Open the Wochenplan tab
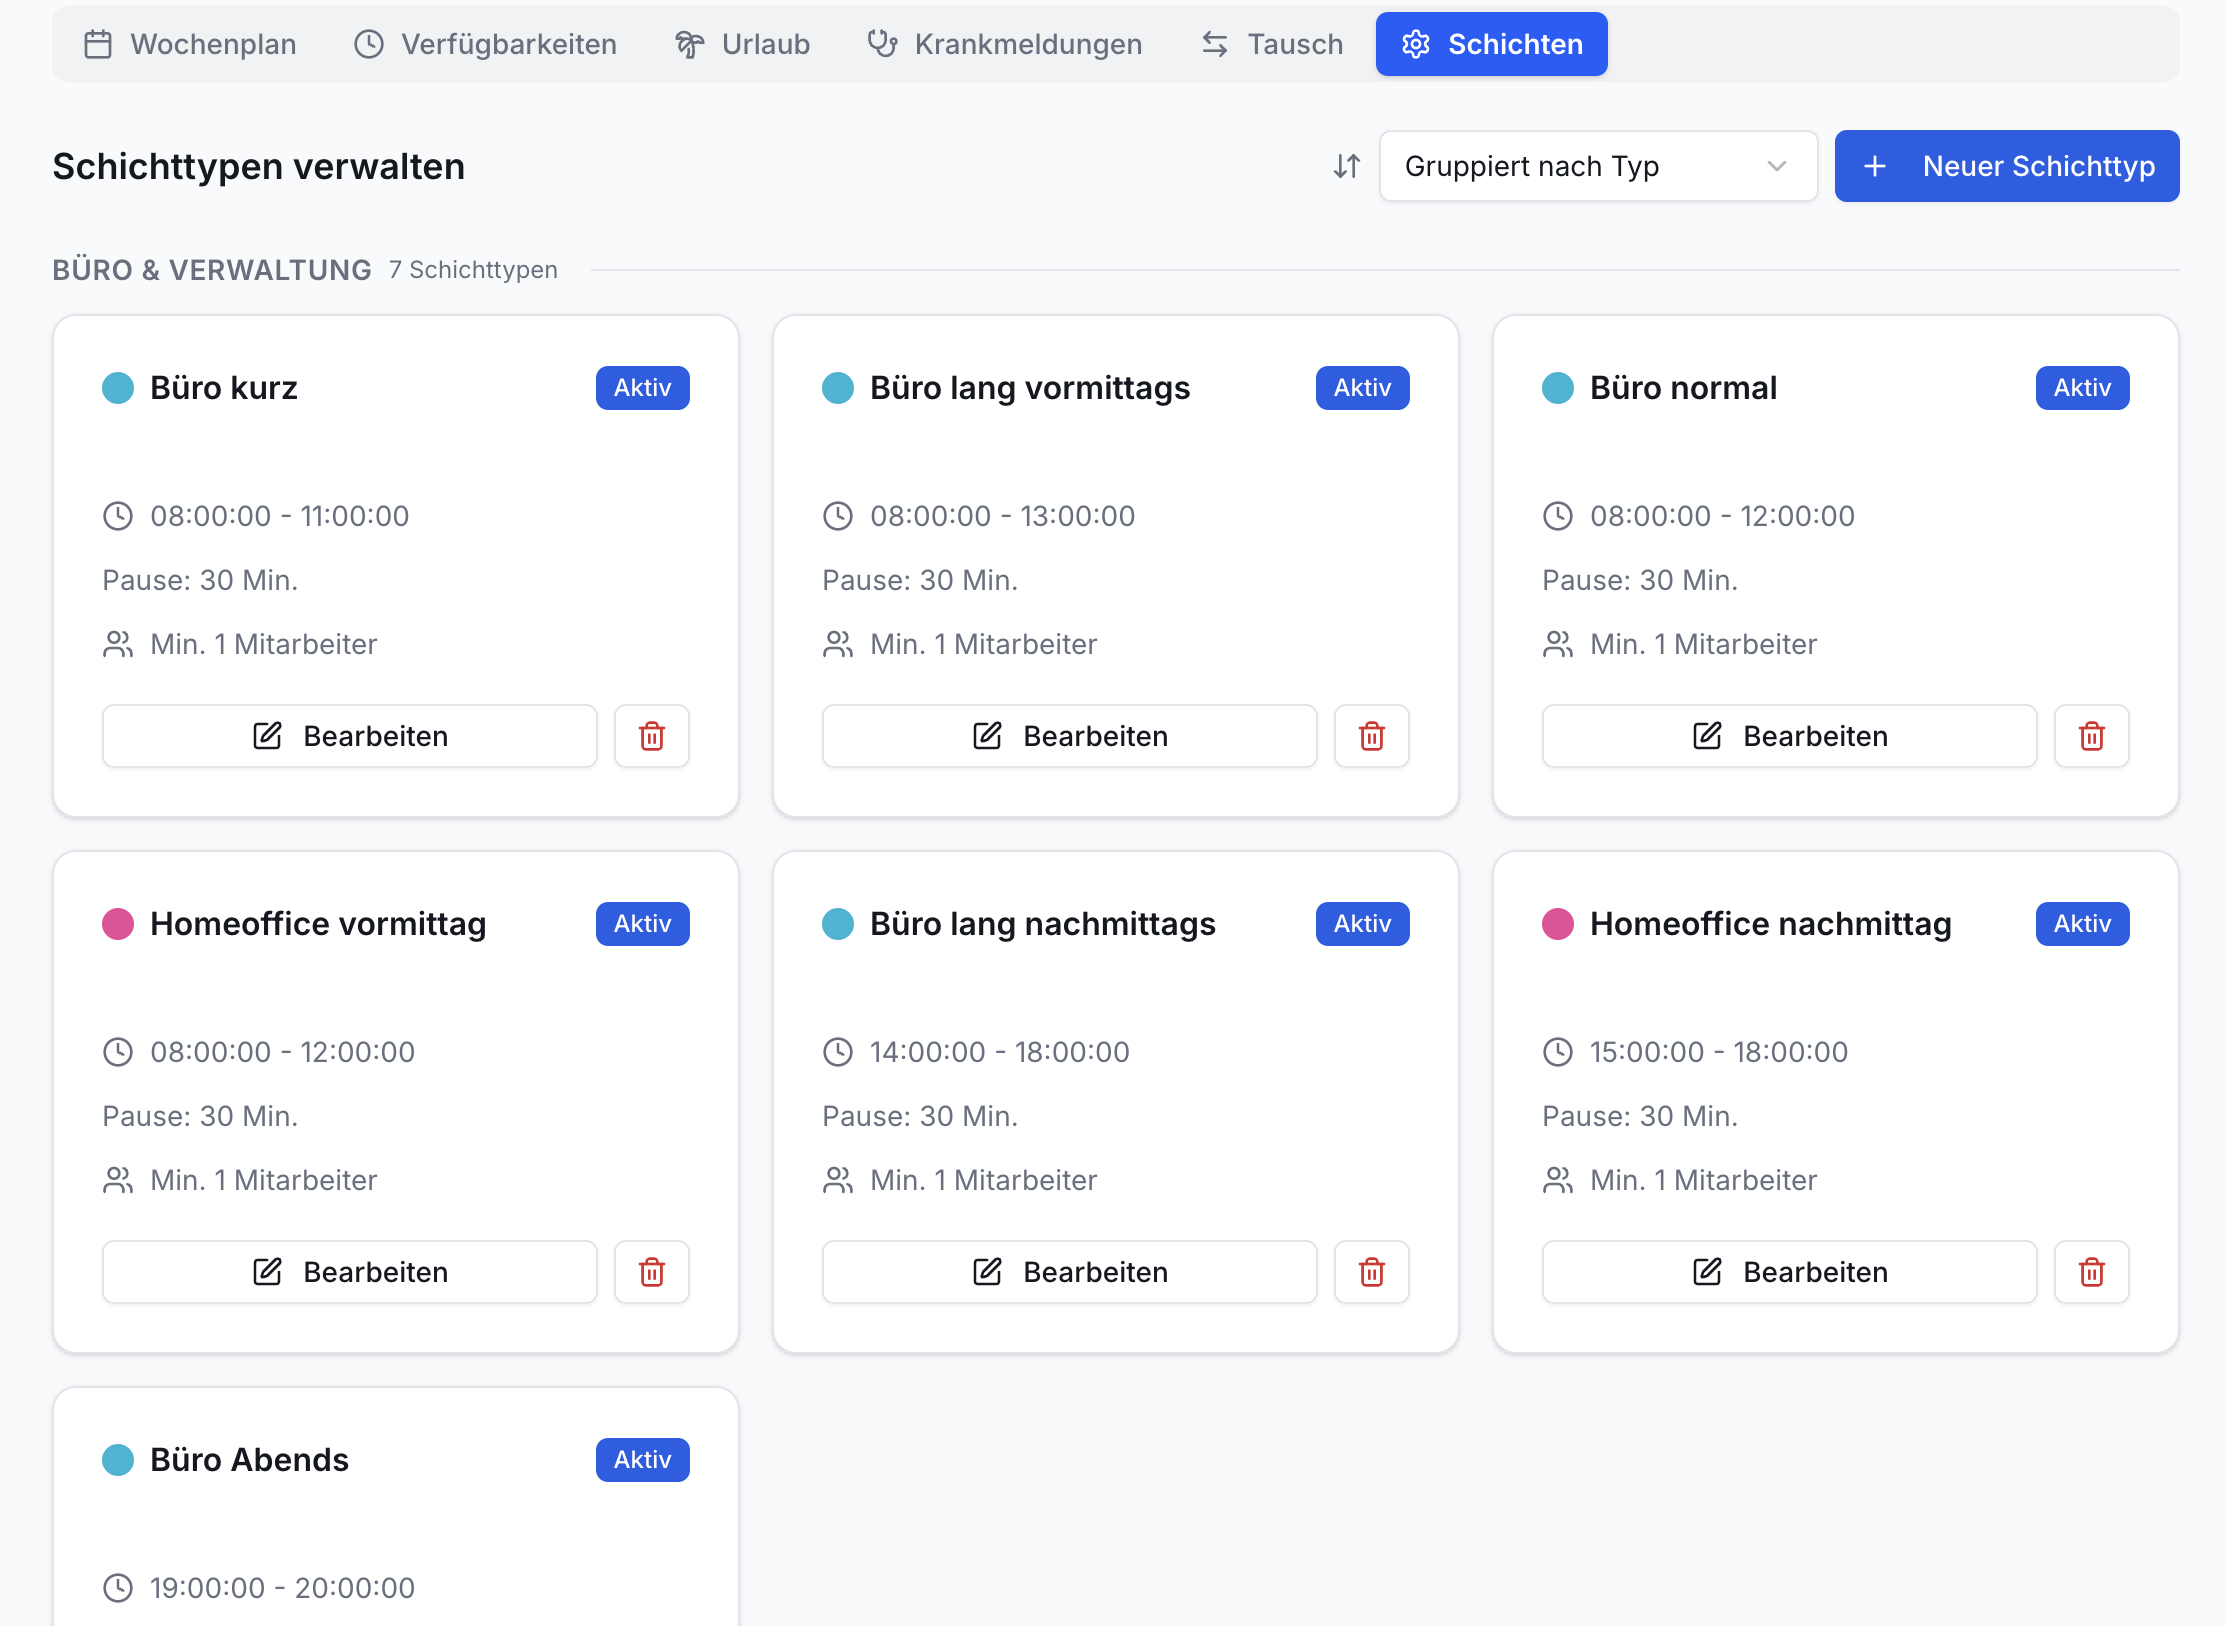 pos(190,44)
